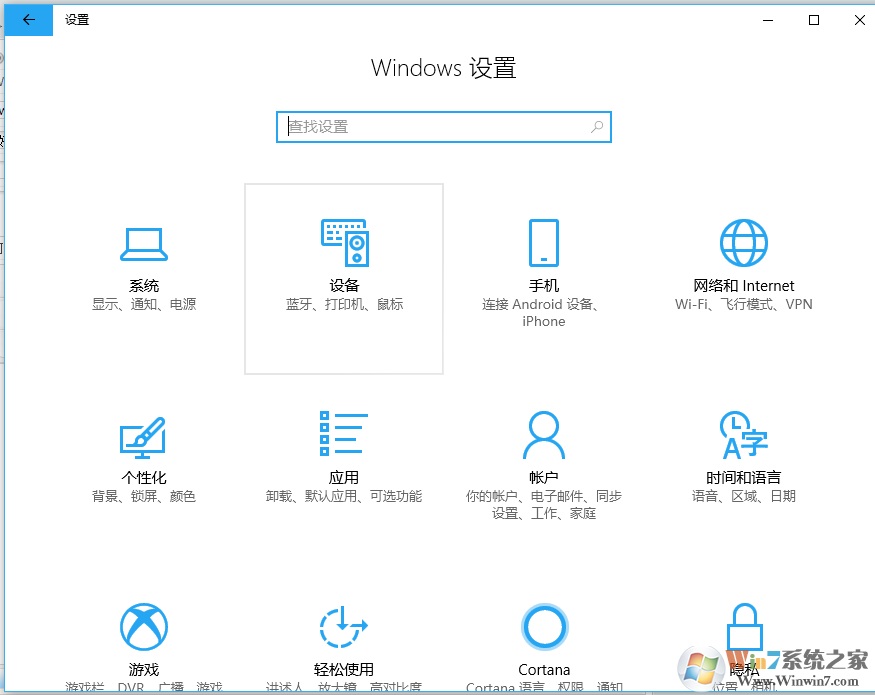Click the 卸载、默认应用、可选功能 description
This screenshot has height=695, width=875.
click(x=344, y=496)
